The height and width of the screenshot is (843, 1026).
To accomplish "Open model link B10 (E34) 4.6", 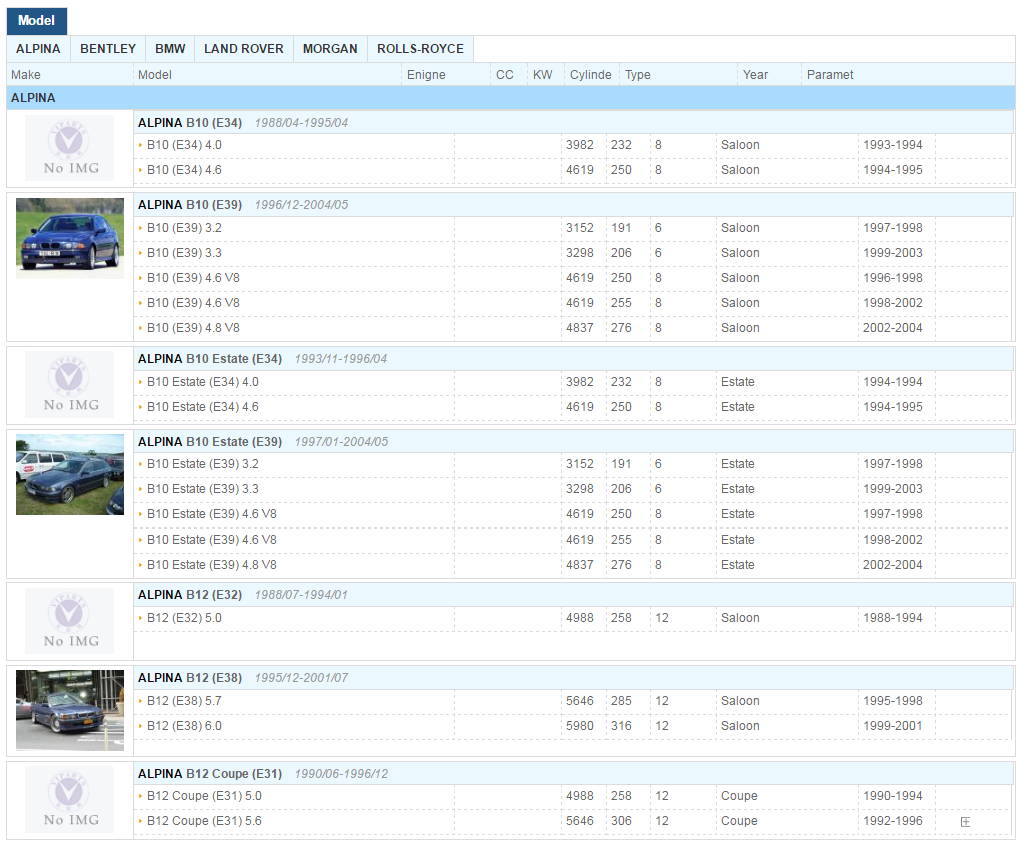I will [184, 170].
